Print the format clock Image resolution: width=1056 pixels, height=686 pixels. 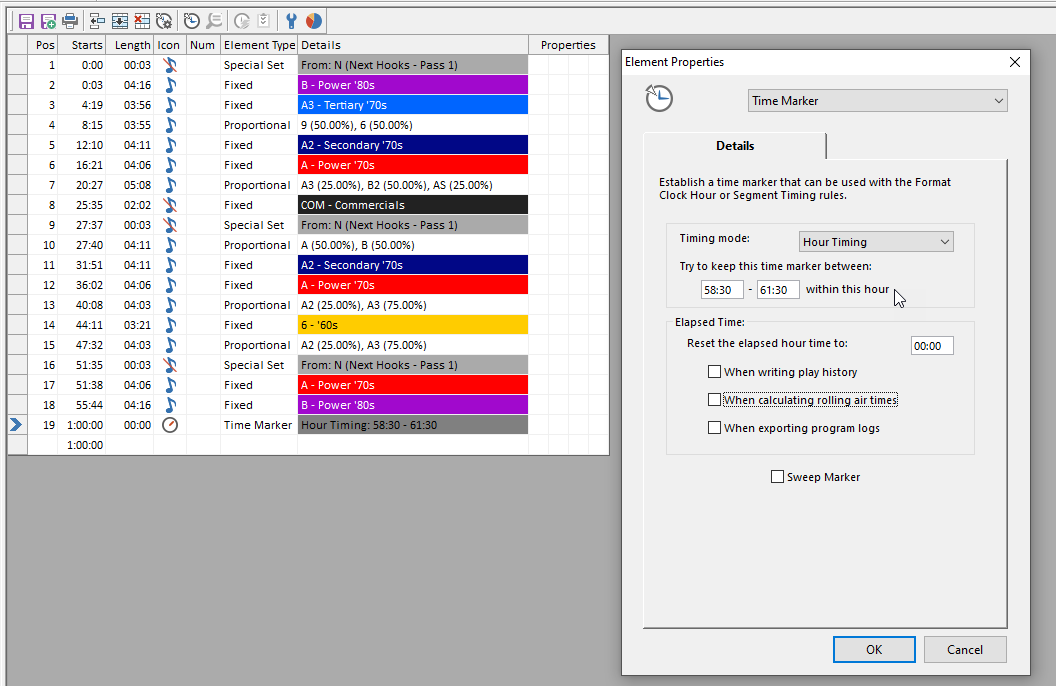[70, 22]
